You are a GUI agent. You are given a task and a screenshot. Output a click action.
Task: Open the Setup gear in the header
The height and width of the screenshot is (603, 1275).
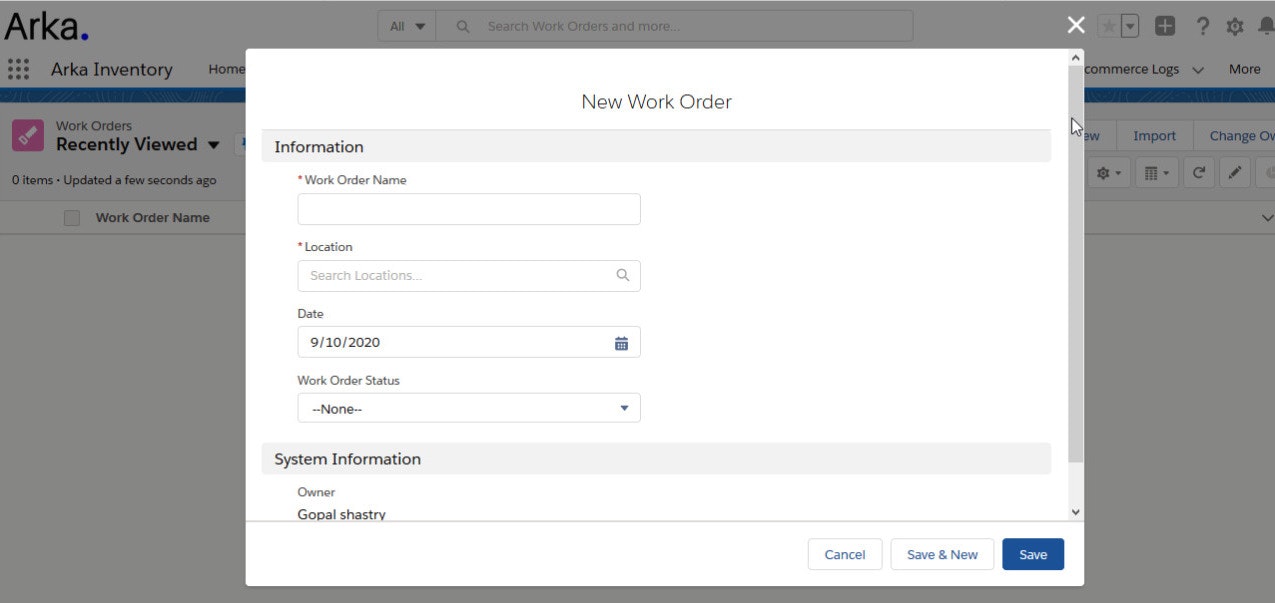[1235, 26]
